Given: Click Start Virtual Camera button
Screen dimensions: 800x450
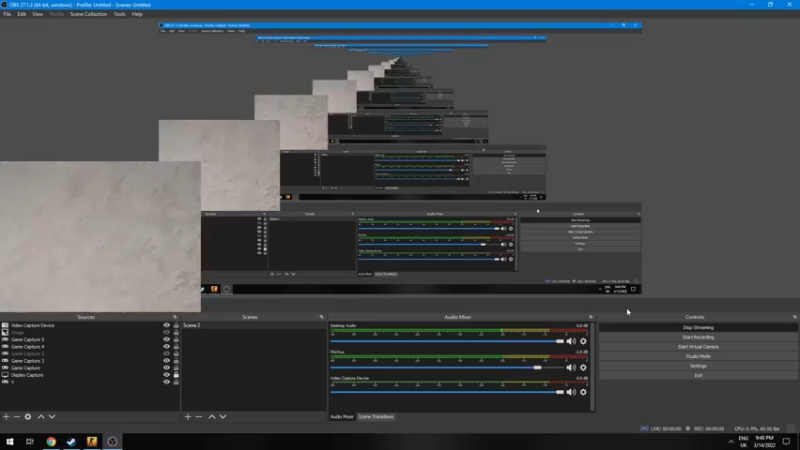Looking at the screenshot, I should (698, 347).
